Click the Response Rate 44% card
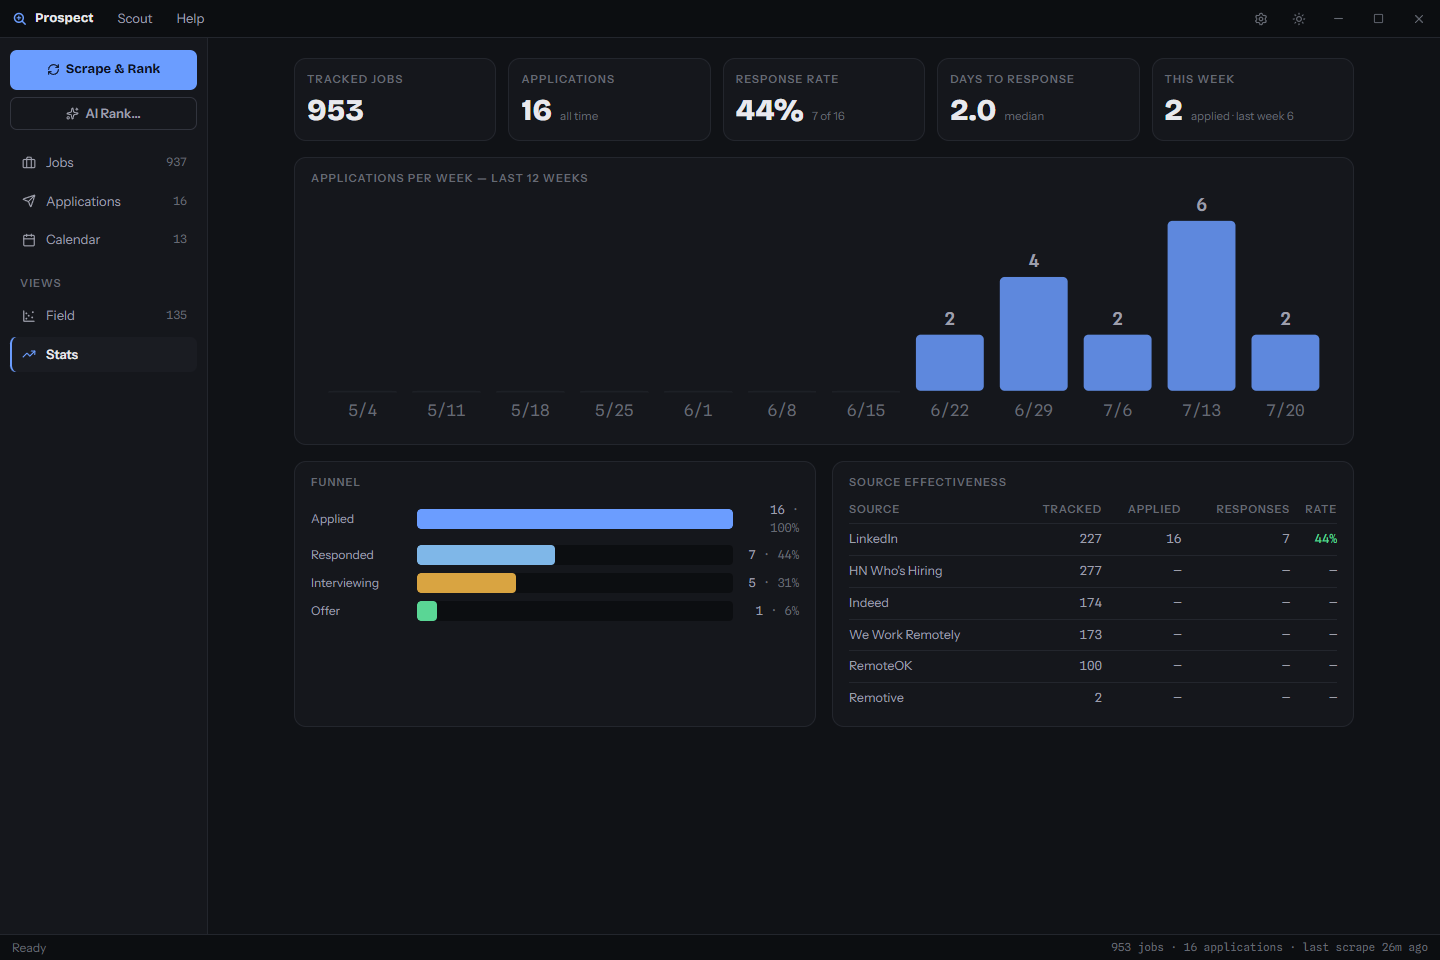Screen dimensions: 1440x960 point(824,99)
